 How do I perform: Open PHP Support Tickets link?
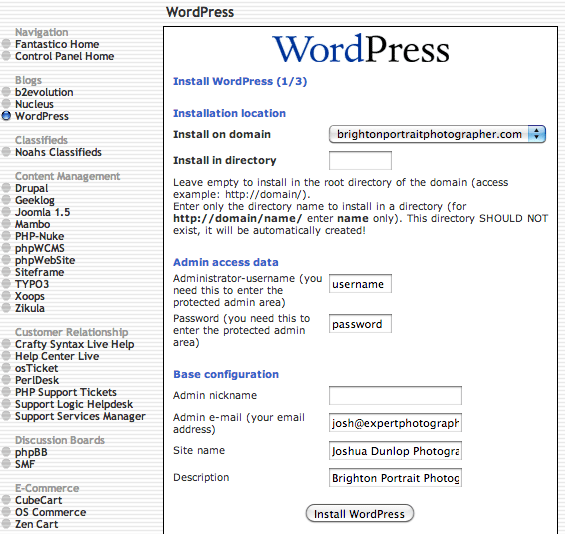point(66,392)
